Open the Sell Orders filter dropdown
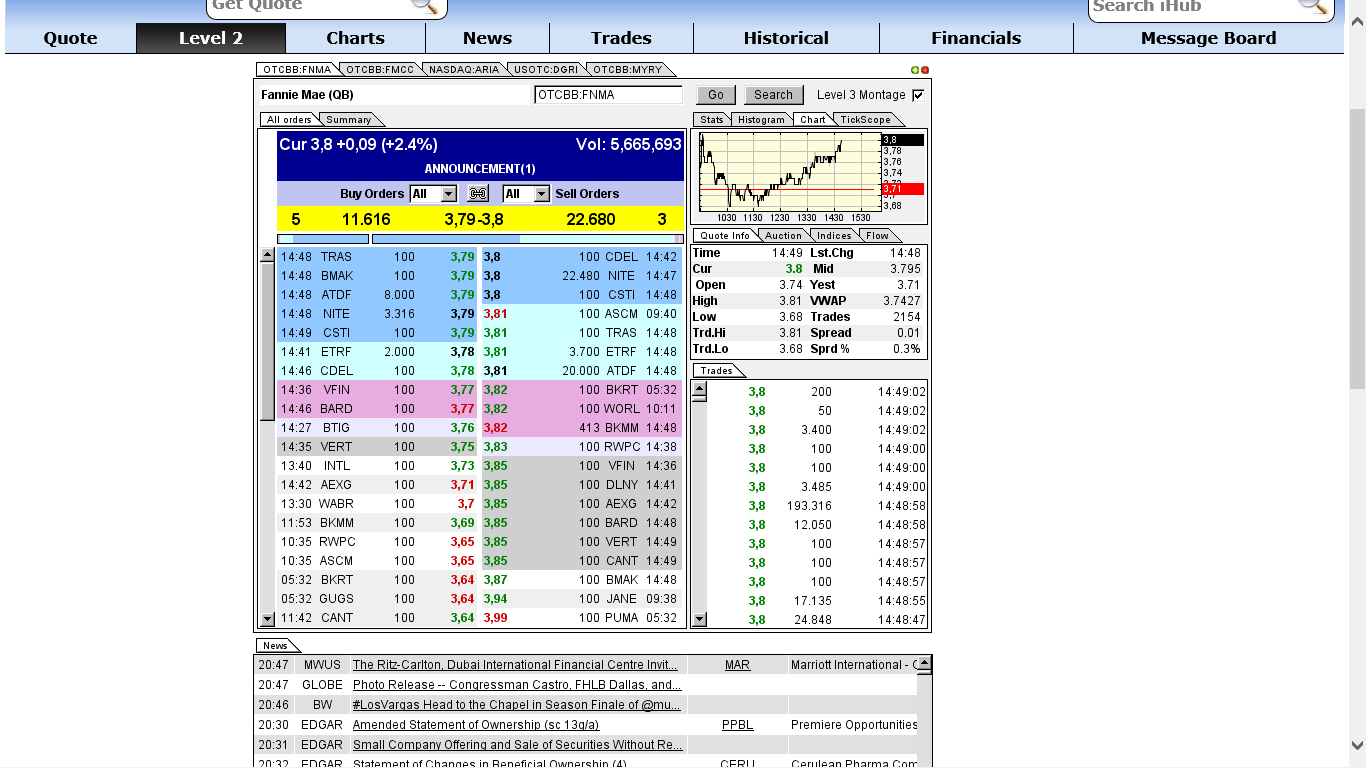This screenshot has height=768, width=1366. [539, 193]
